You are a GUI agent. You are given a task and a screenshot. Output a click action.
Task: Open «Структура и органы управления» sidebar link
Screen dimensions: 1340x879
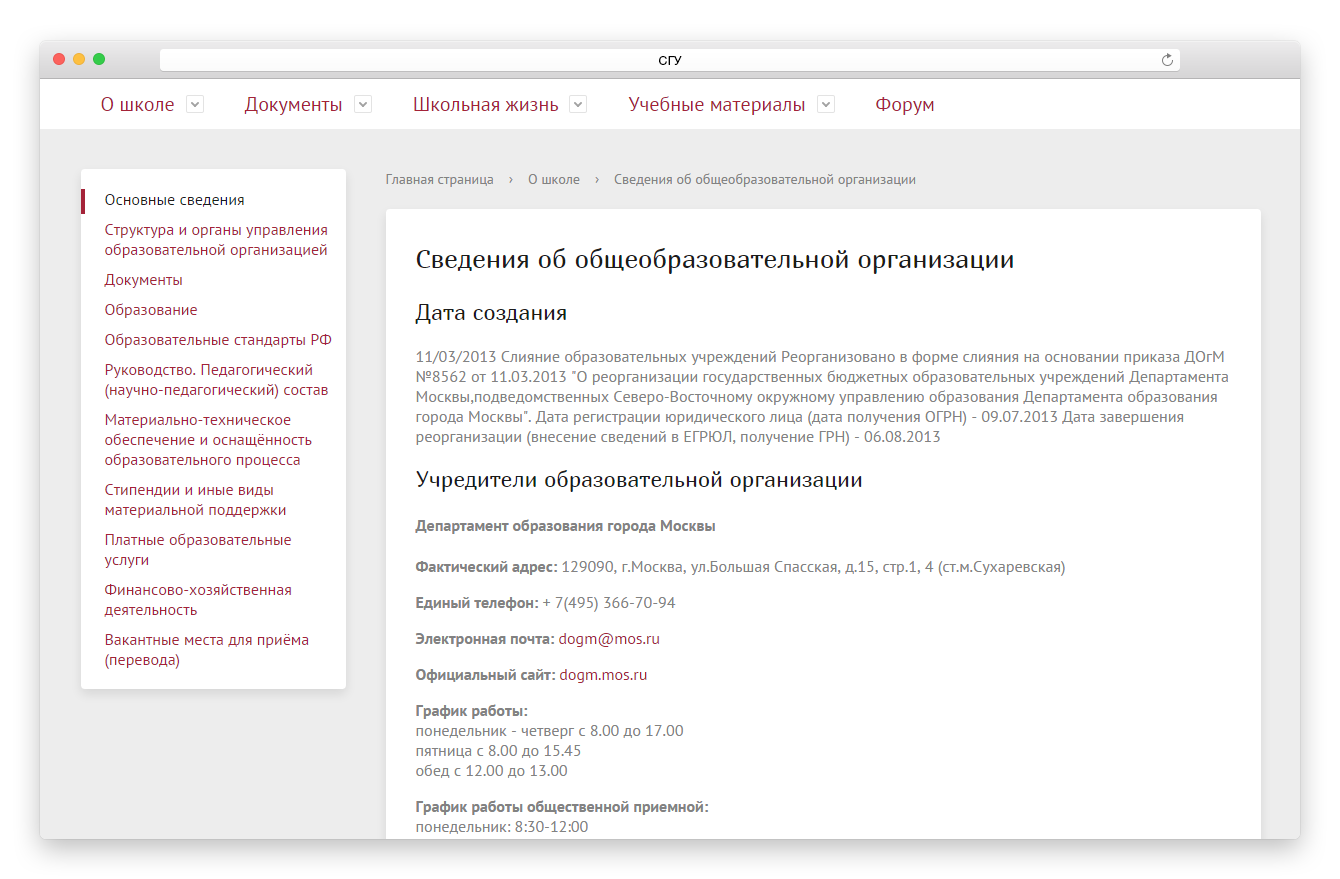pos(216,240)
